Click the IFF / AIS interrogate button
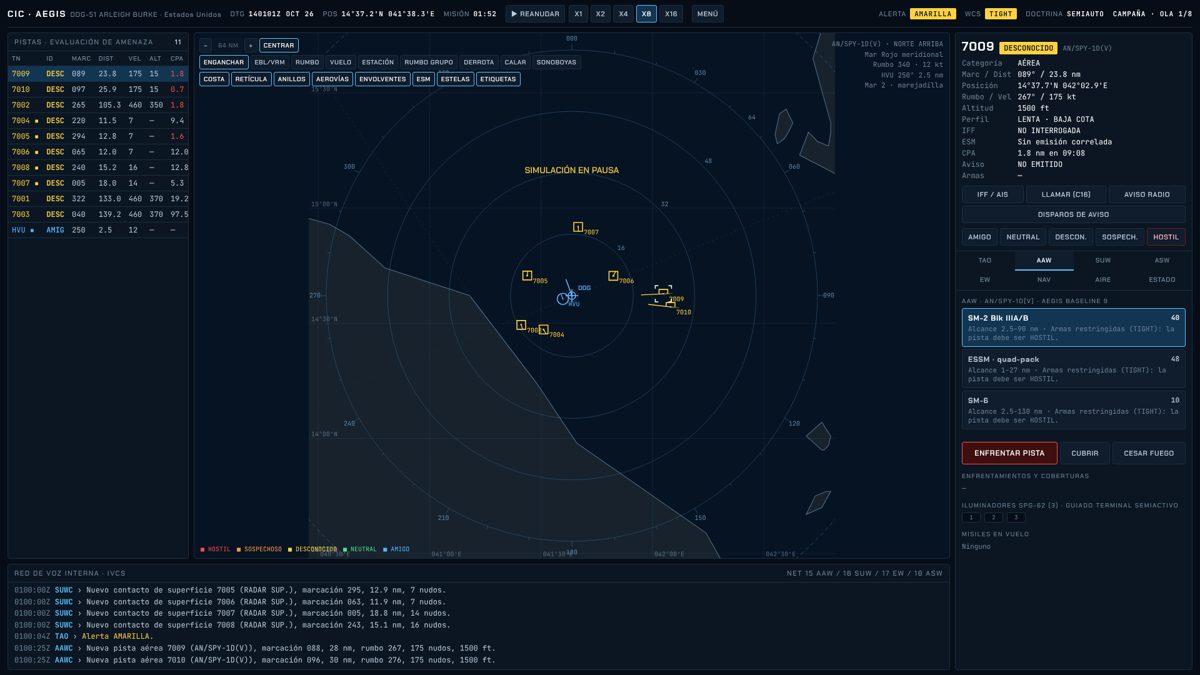Viewport: 1200px width, 675px height. [x=992, y=194]
